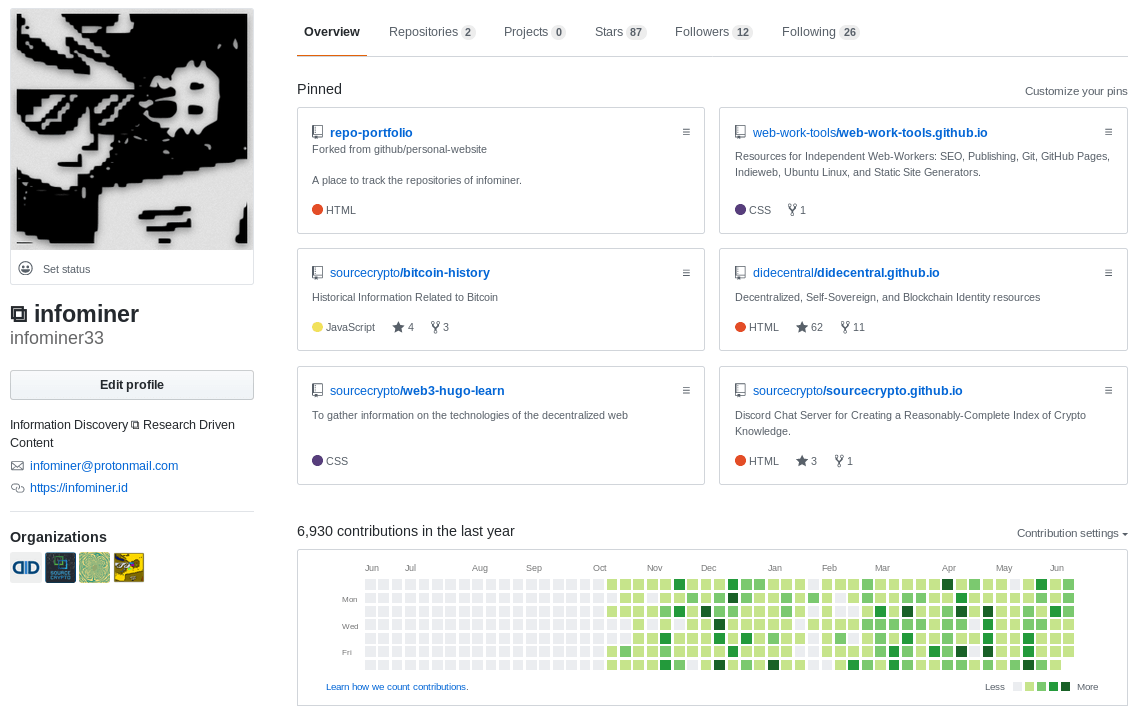Click the stars count on sourcecrypto.github.io
The width and height of the screenshot is (1132, 707).
pos(806,461)
